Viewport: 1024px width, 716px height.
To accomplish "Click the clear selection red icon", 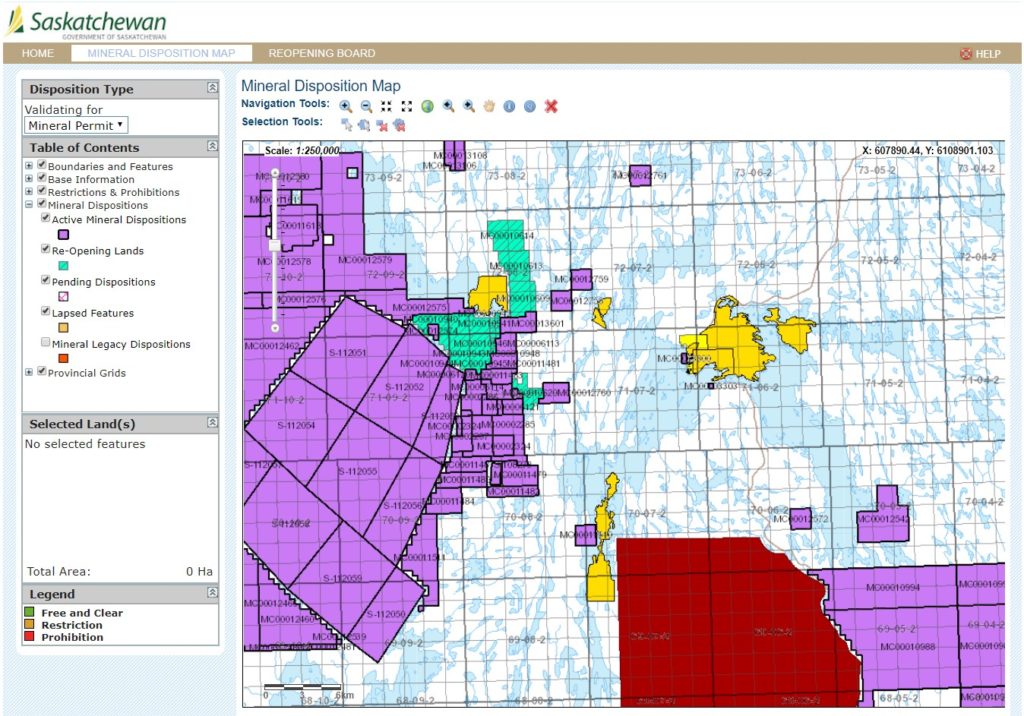I will point(383,125).
